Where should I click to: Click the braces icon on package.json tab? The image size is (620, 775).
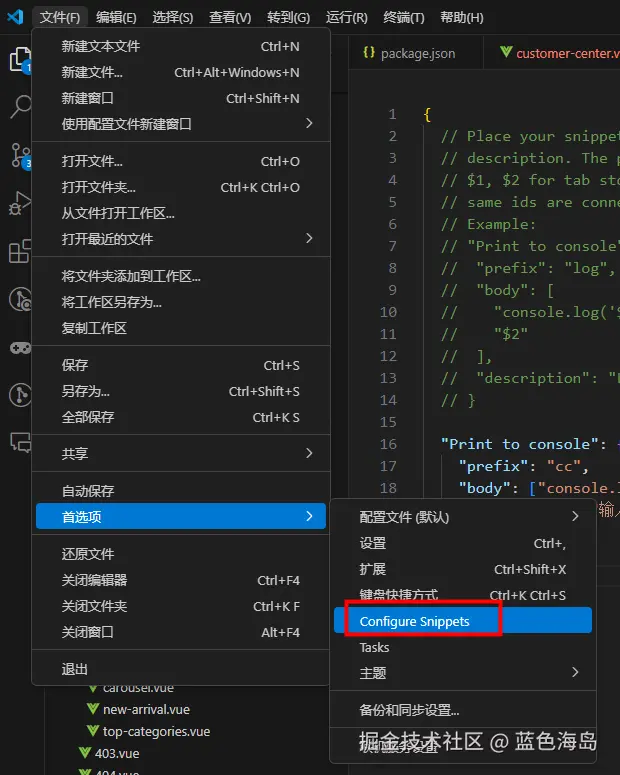[369, 52]
